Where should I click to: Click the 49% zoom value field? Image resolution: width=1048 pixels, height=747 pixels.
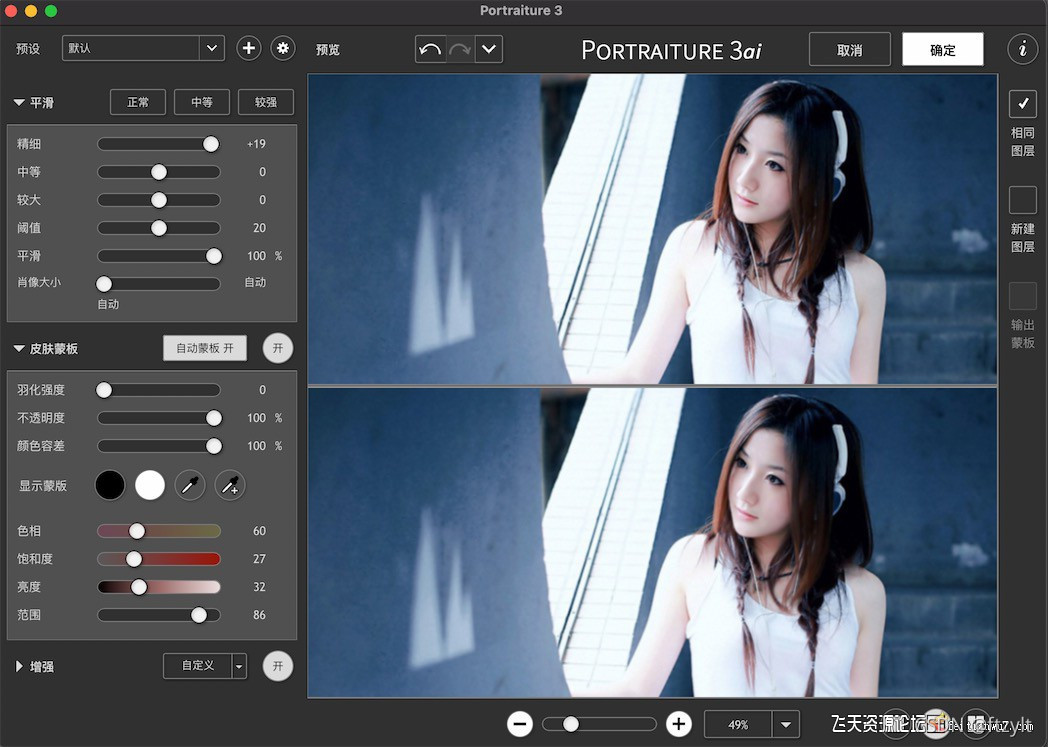[738, 724]
